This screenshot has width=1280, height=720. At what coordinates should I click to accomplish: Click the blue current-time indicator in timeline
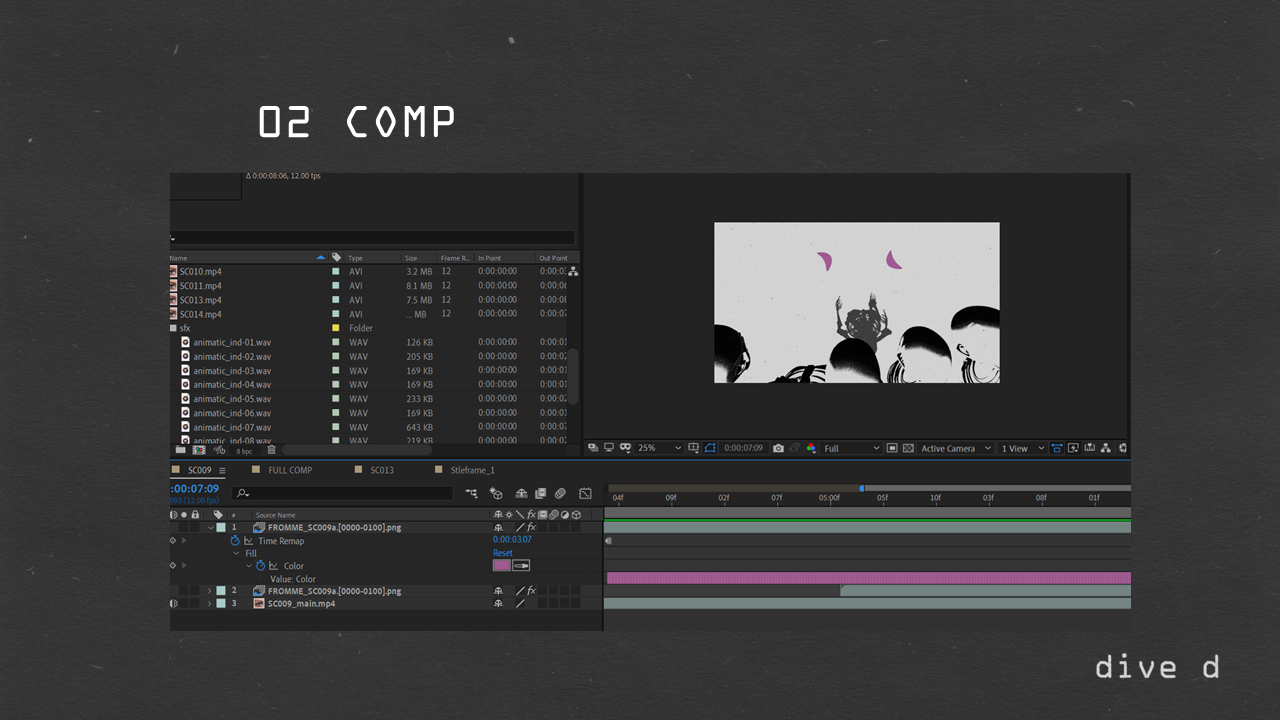coord(861,488)
